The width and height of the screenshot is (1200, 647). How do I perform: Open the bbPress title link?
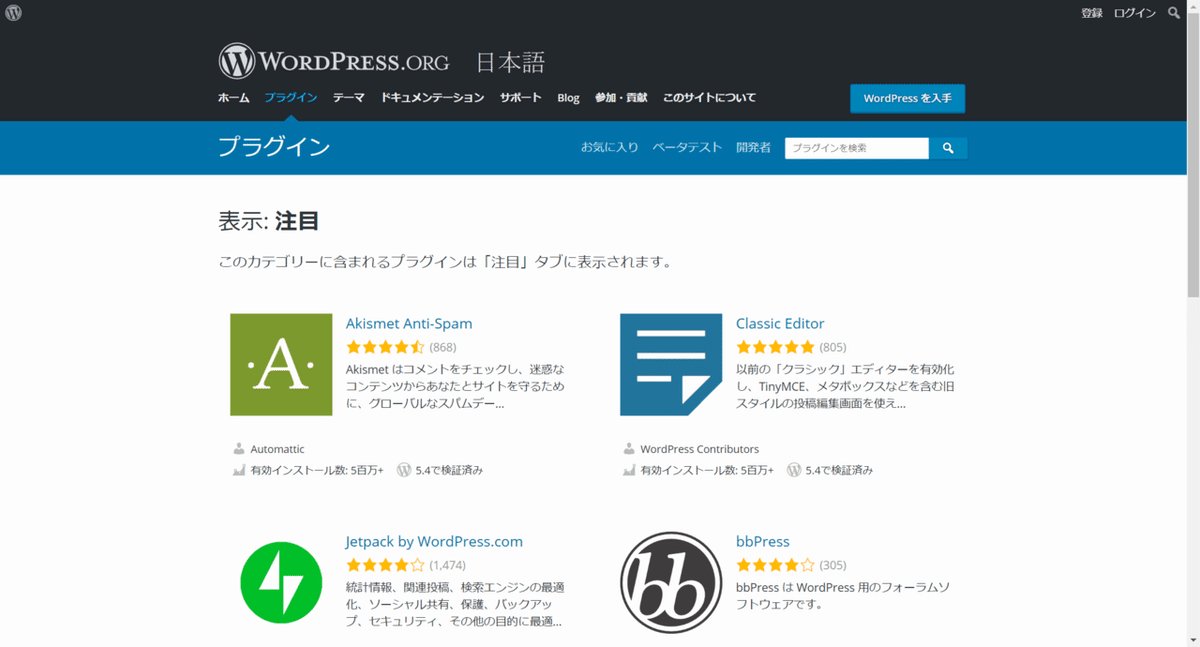(x=763, y=542)
